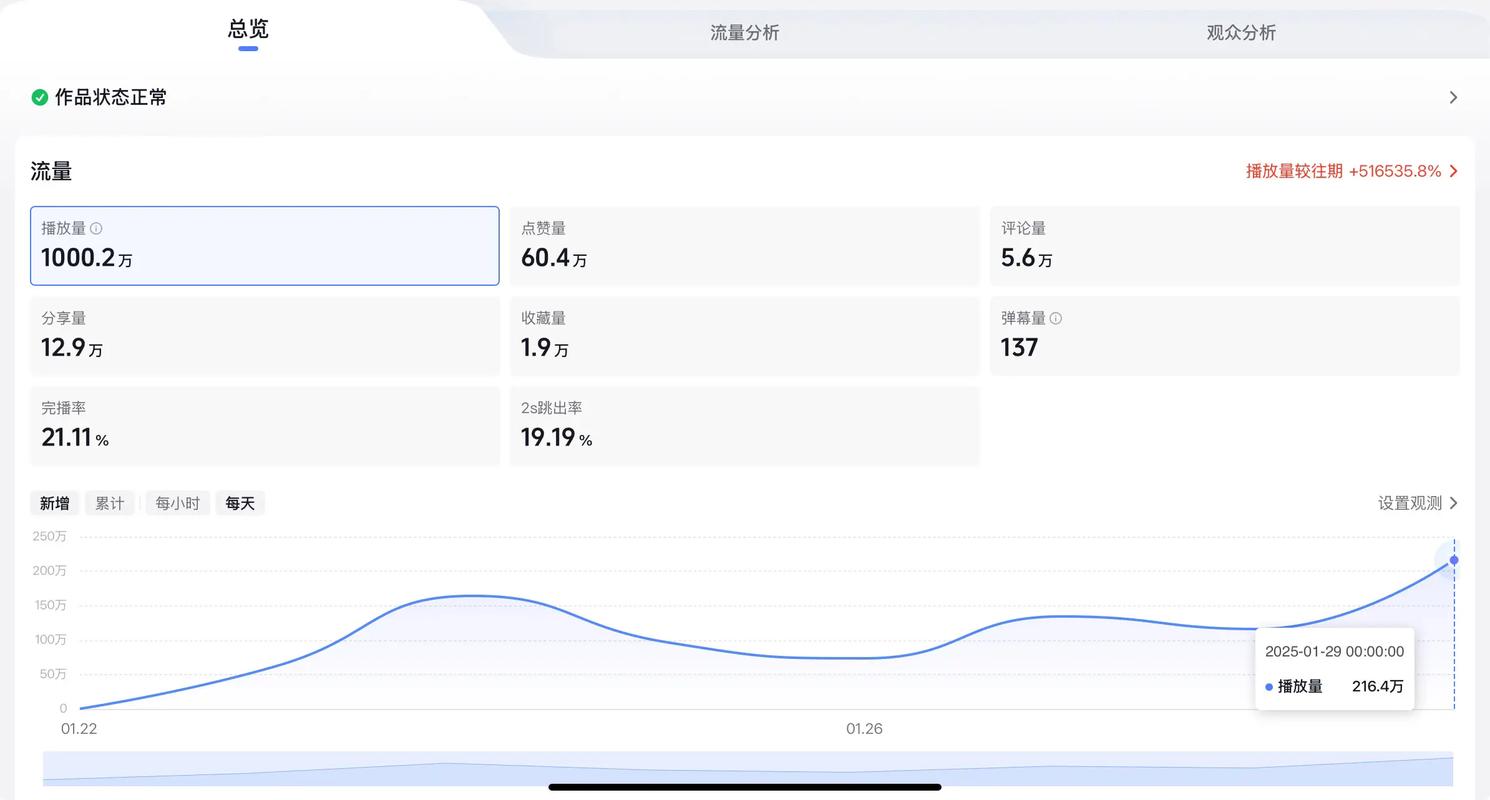Switch to 每小时 granularity
The height and width of the screenshot is (800, 1490).
177,503
